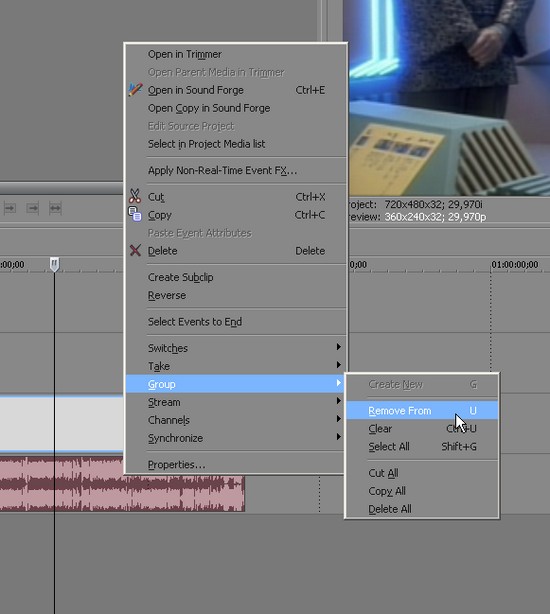
Task: Click the selected video event on timeline
Action: [61, 424]
